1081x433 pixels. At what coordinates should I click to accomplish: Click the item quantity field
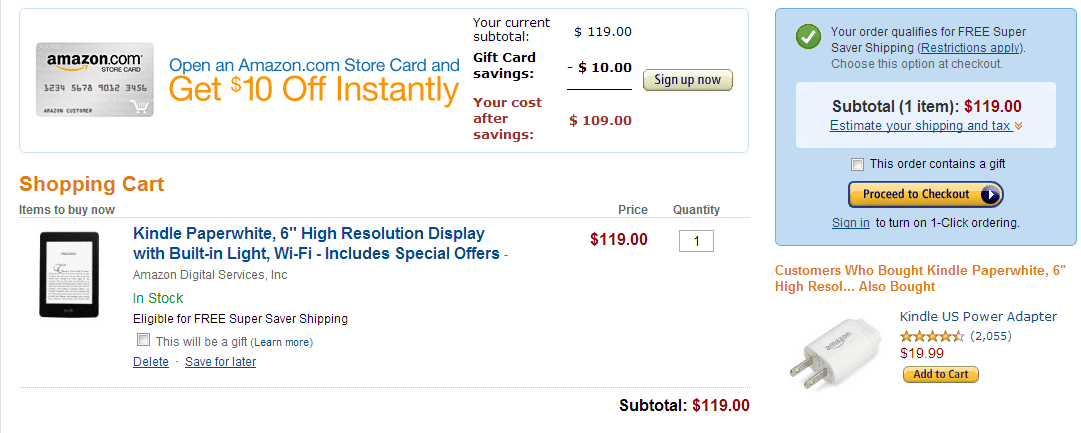pyautogui.click(x=696, y=241)
